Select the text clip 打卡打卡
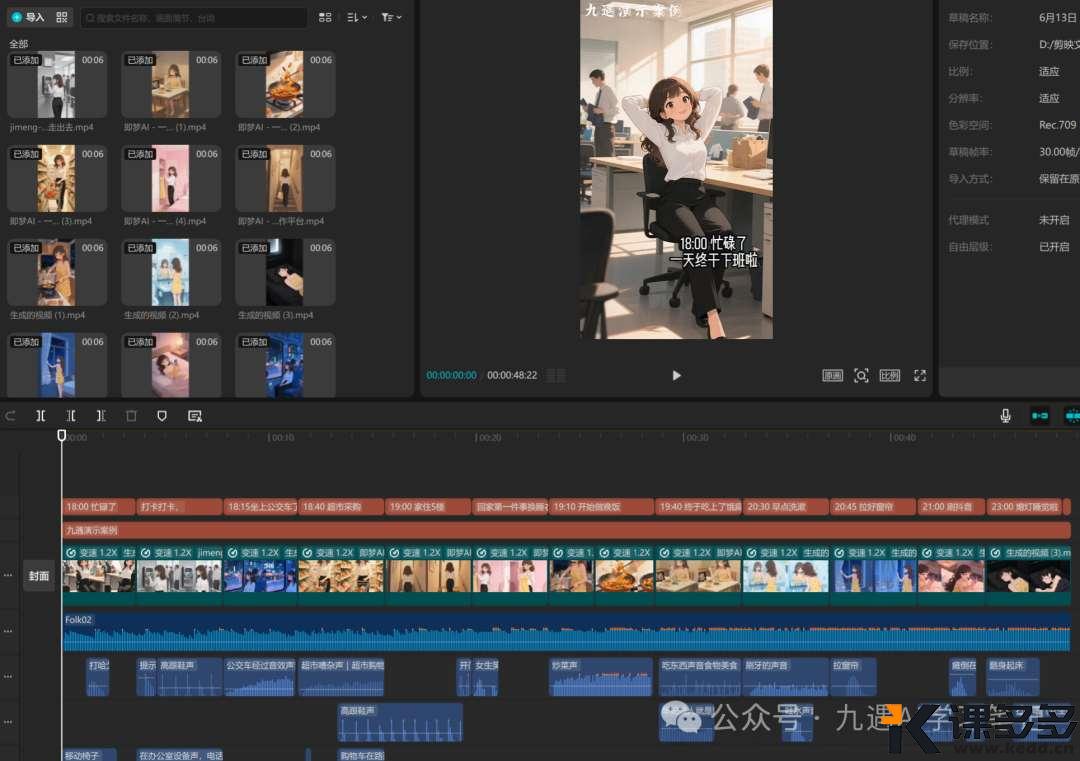The width and height of the screenshot is (1080, 761). (179, 507)
